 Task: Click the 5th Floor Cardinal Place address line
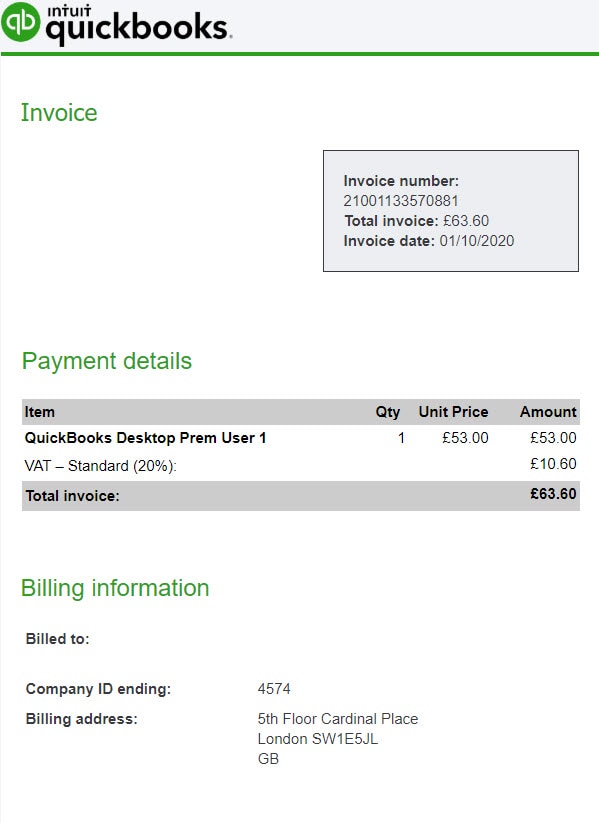click(338, 719)
